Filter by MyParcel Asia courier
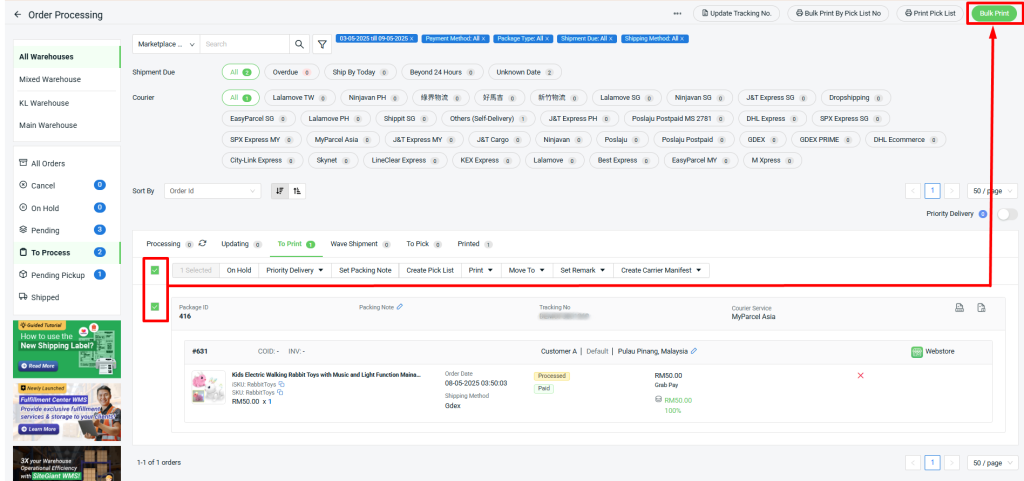The height and width of the screenshot is (481, 1024). [343, 140]
